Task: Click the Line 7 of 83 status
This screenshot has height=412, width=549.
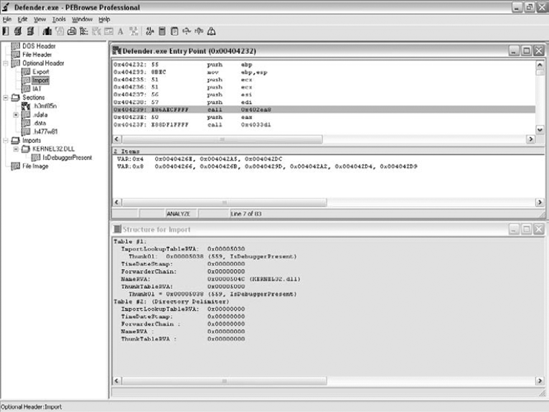Action: coord(246,214)
